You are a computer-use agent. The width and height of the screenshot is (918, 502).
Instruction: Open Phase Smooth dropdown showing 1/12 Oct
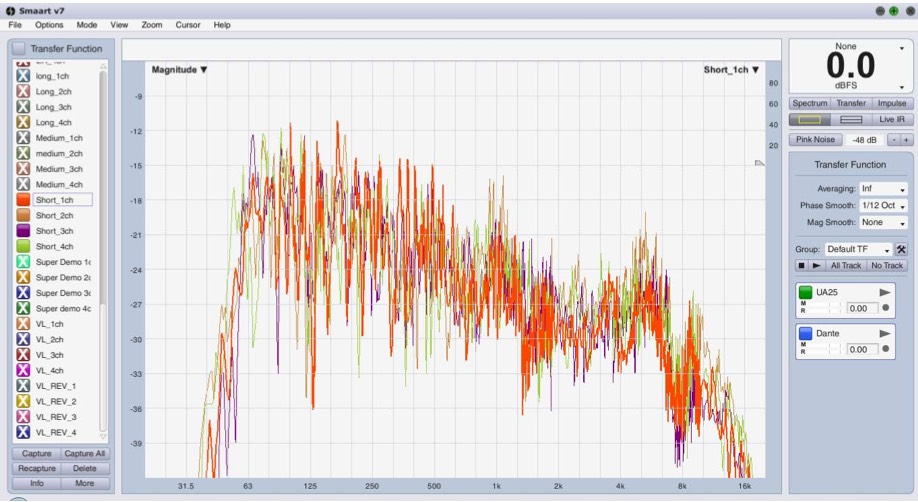point(883,206)
